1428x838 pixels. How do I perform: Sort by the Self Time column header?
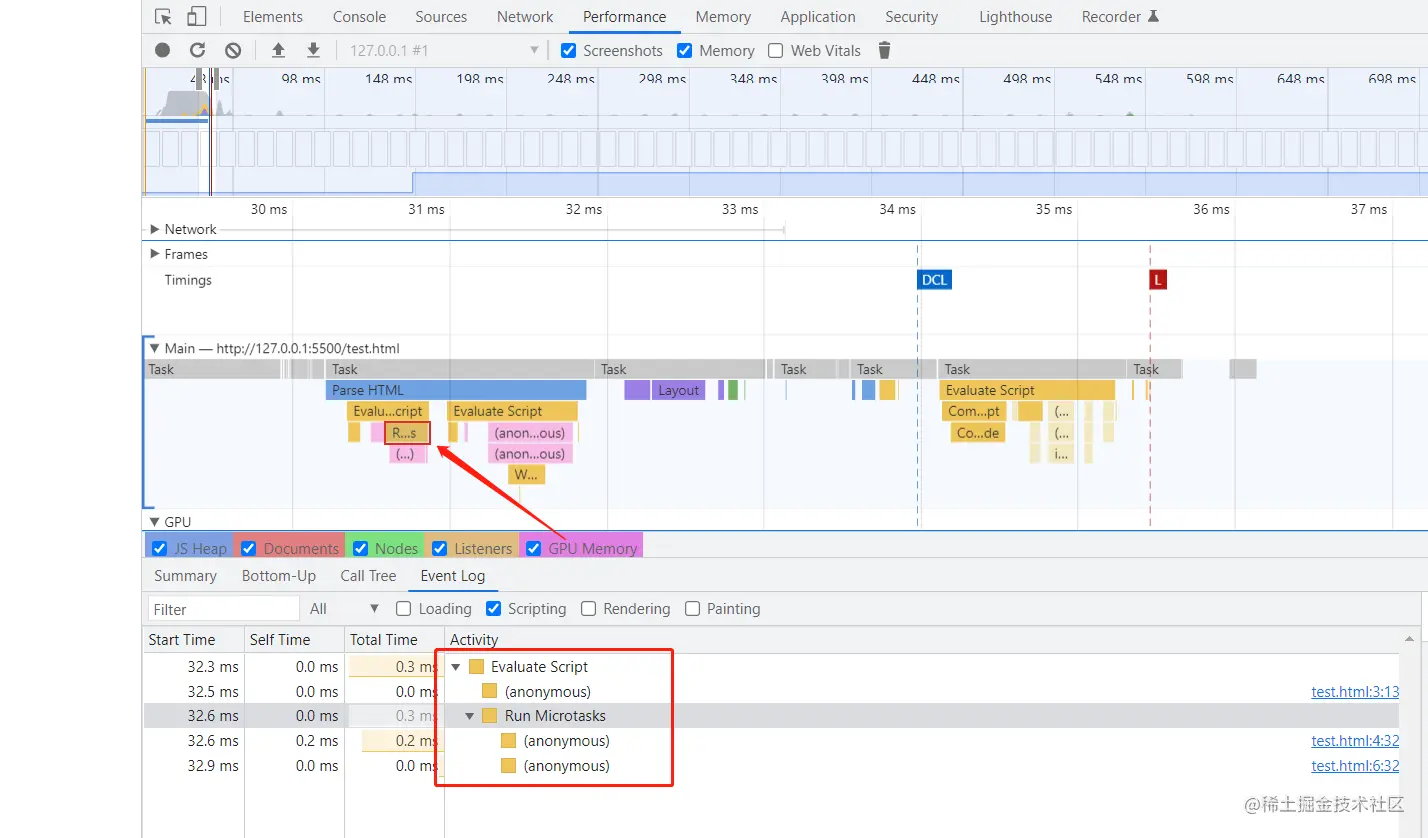coord(294,640)
